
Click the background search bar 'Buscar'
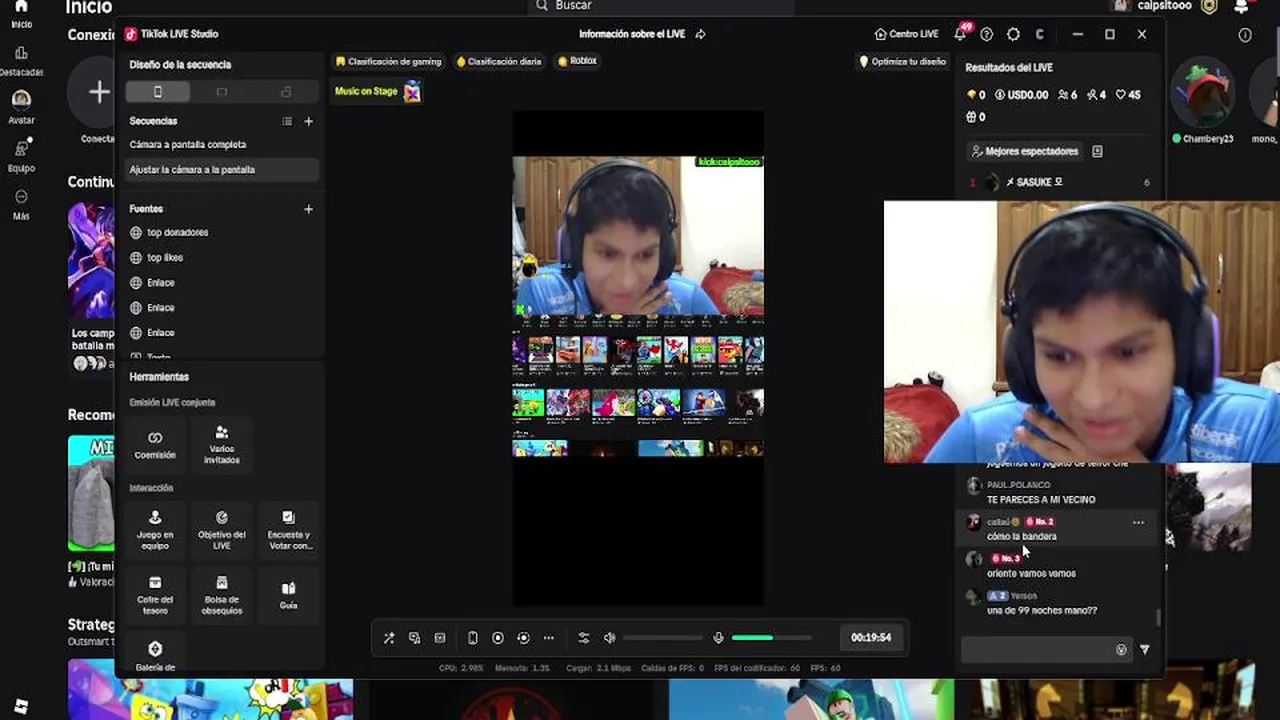(x=662, y=6)
